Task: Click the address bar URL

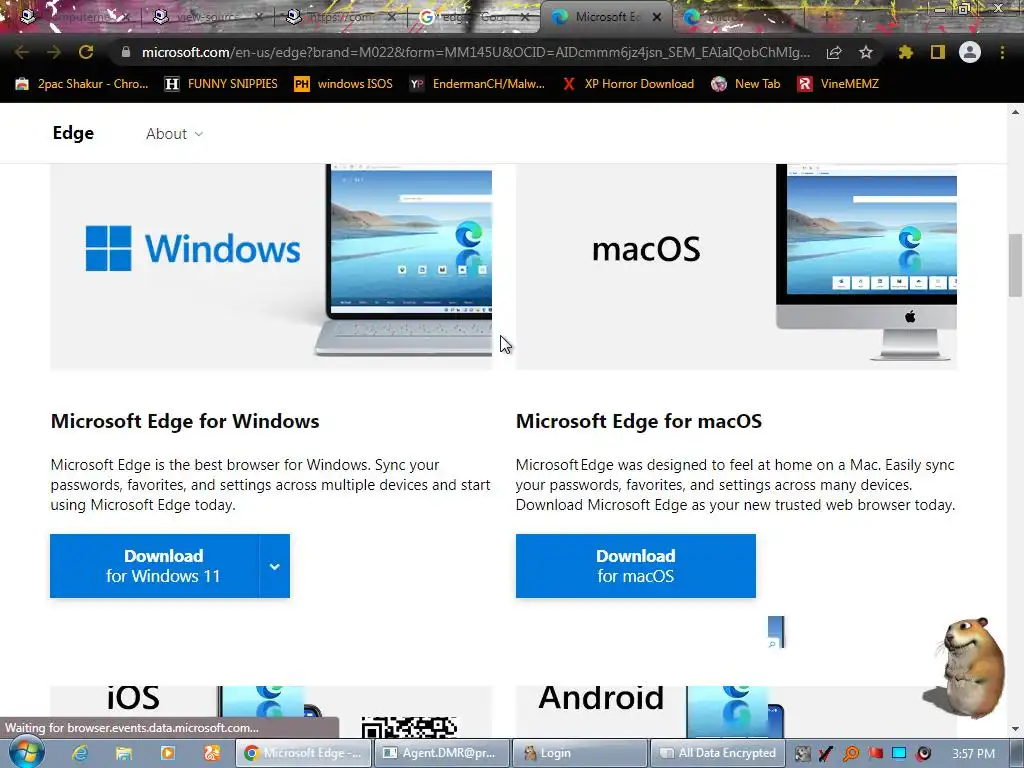Action: 475,52
